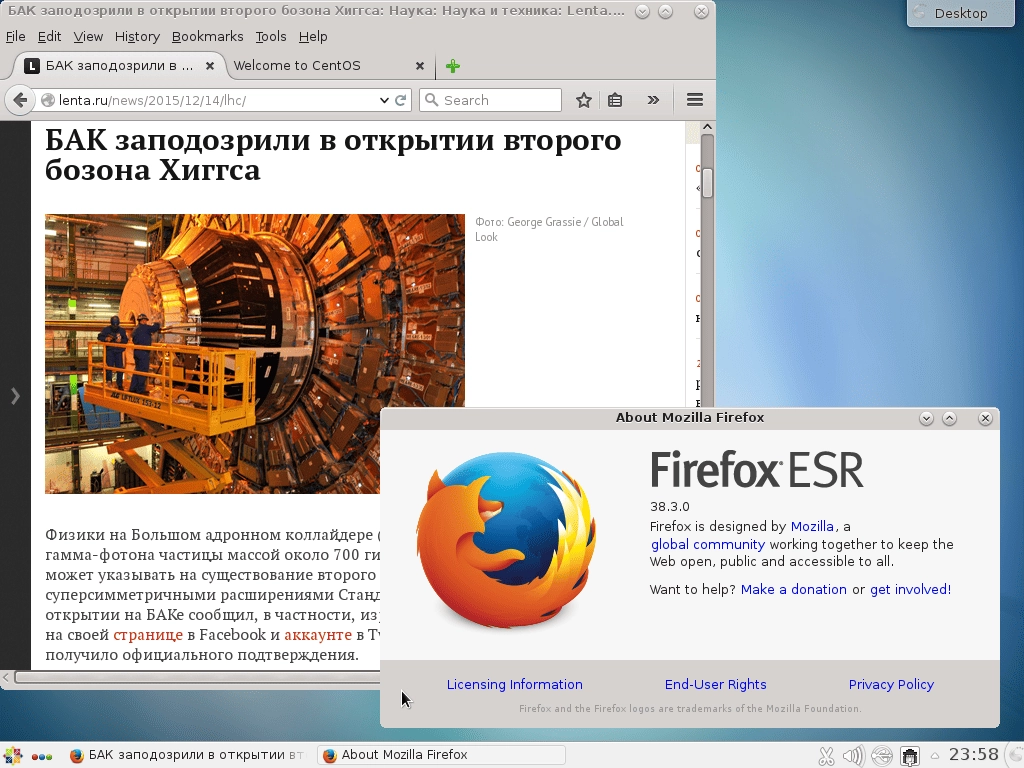Click the browser back arrow button
1024x768 pixels.
pos(20,100)
